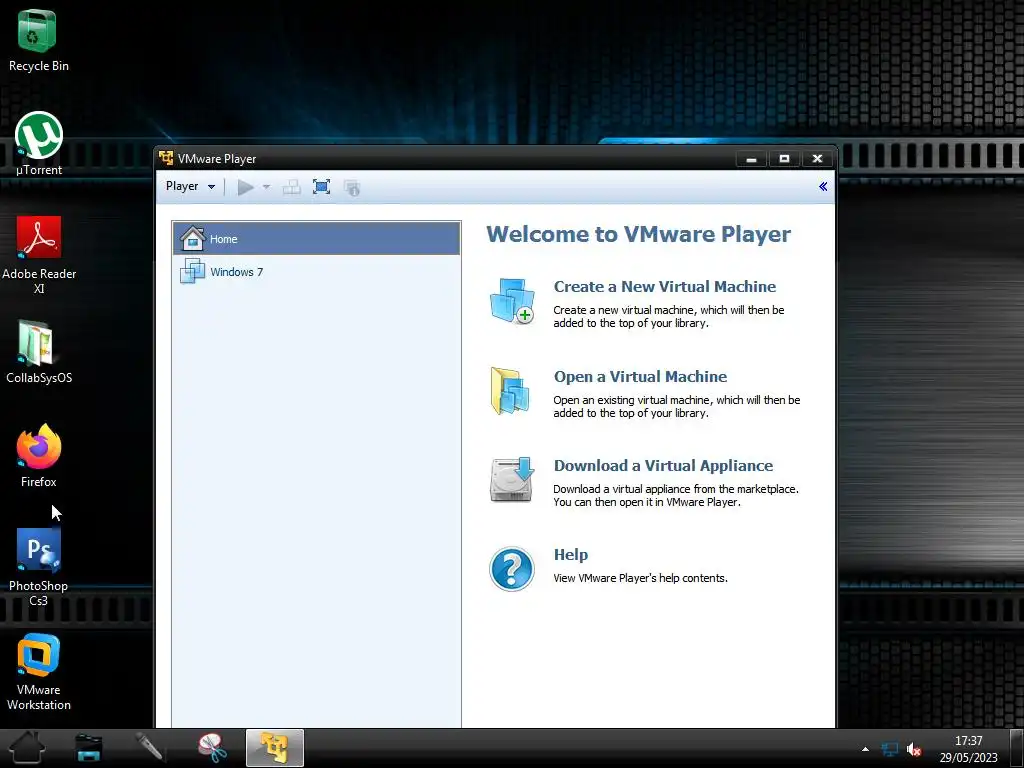1024x768 pixels.
Task: Click Download a Virtual Appliance link
Action: pyautogui.click(x=663, y=466)
